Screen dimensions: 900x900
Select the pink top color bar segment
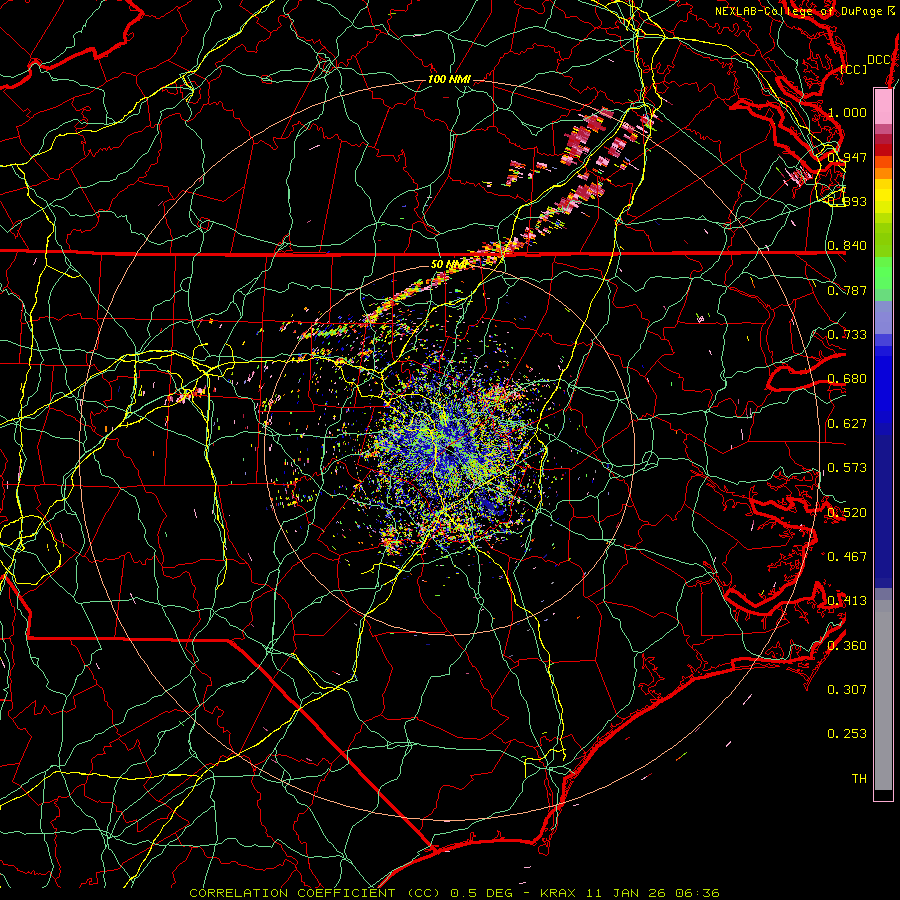tap(883, 106)
